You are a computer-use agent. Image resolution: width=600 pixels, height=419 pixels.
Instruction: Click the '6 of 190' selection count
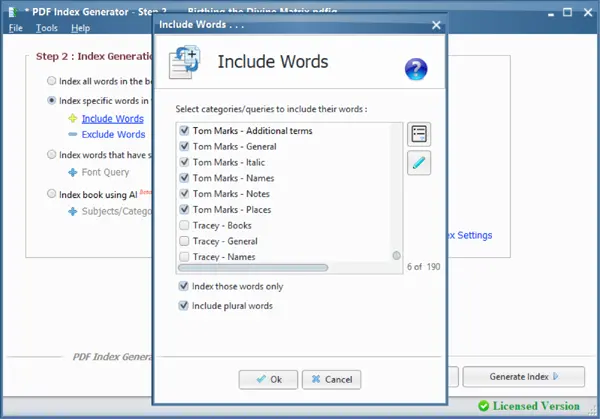423,267
